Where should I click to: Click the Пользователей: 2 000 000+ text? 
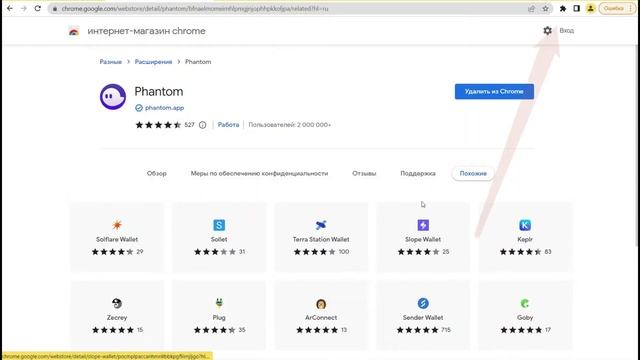click(x=289, y=124)
